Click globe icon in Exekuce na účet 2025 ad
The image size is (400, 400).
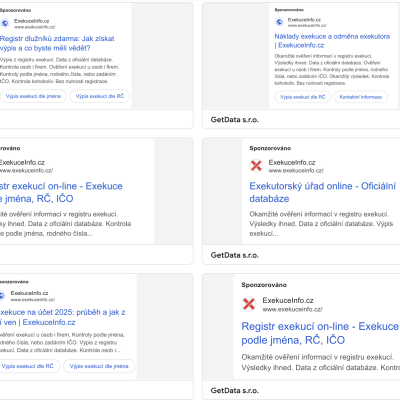point(2,296)
